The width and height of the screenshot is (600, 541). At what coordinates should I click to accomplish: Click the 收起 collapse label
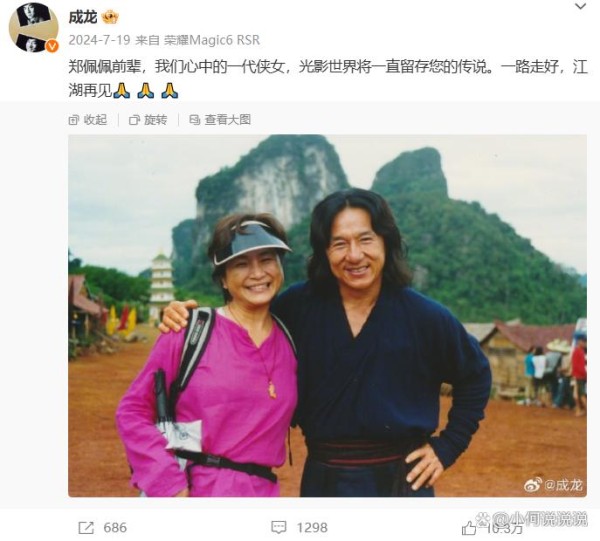coord(95,120)
